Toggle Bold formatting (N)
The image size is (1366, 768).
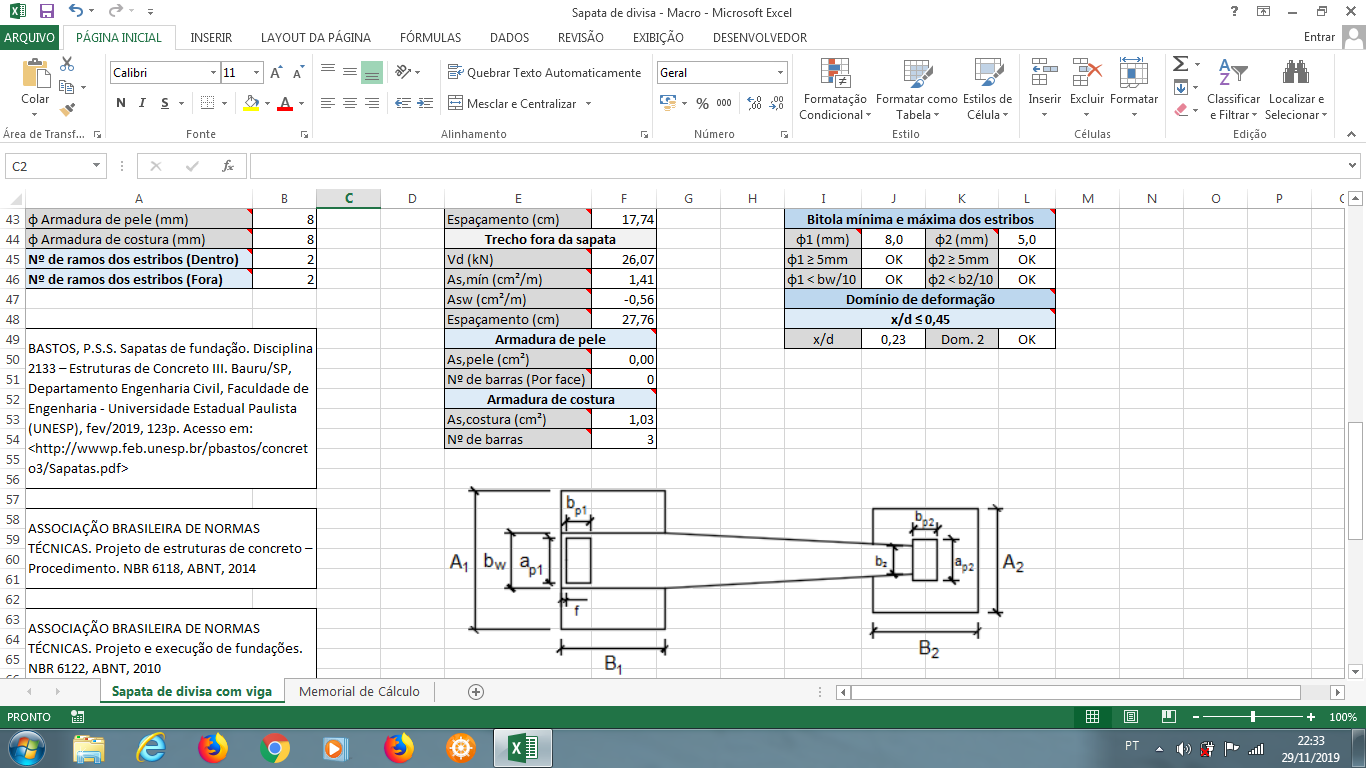(121, 103)
